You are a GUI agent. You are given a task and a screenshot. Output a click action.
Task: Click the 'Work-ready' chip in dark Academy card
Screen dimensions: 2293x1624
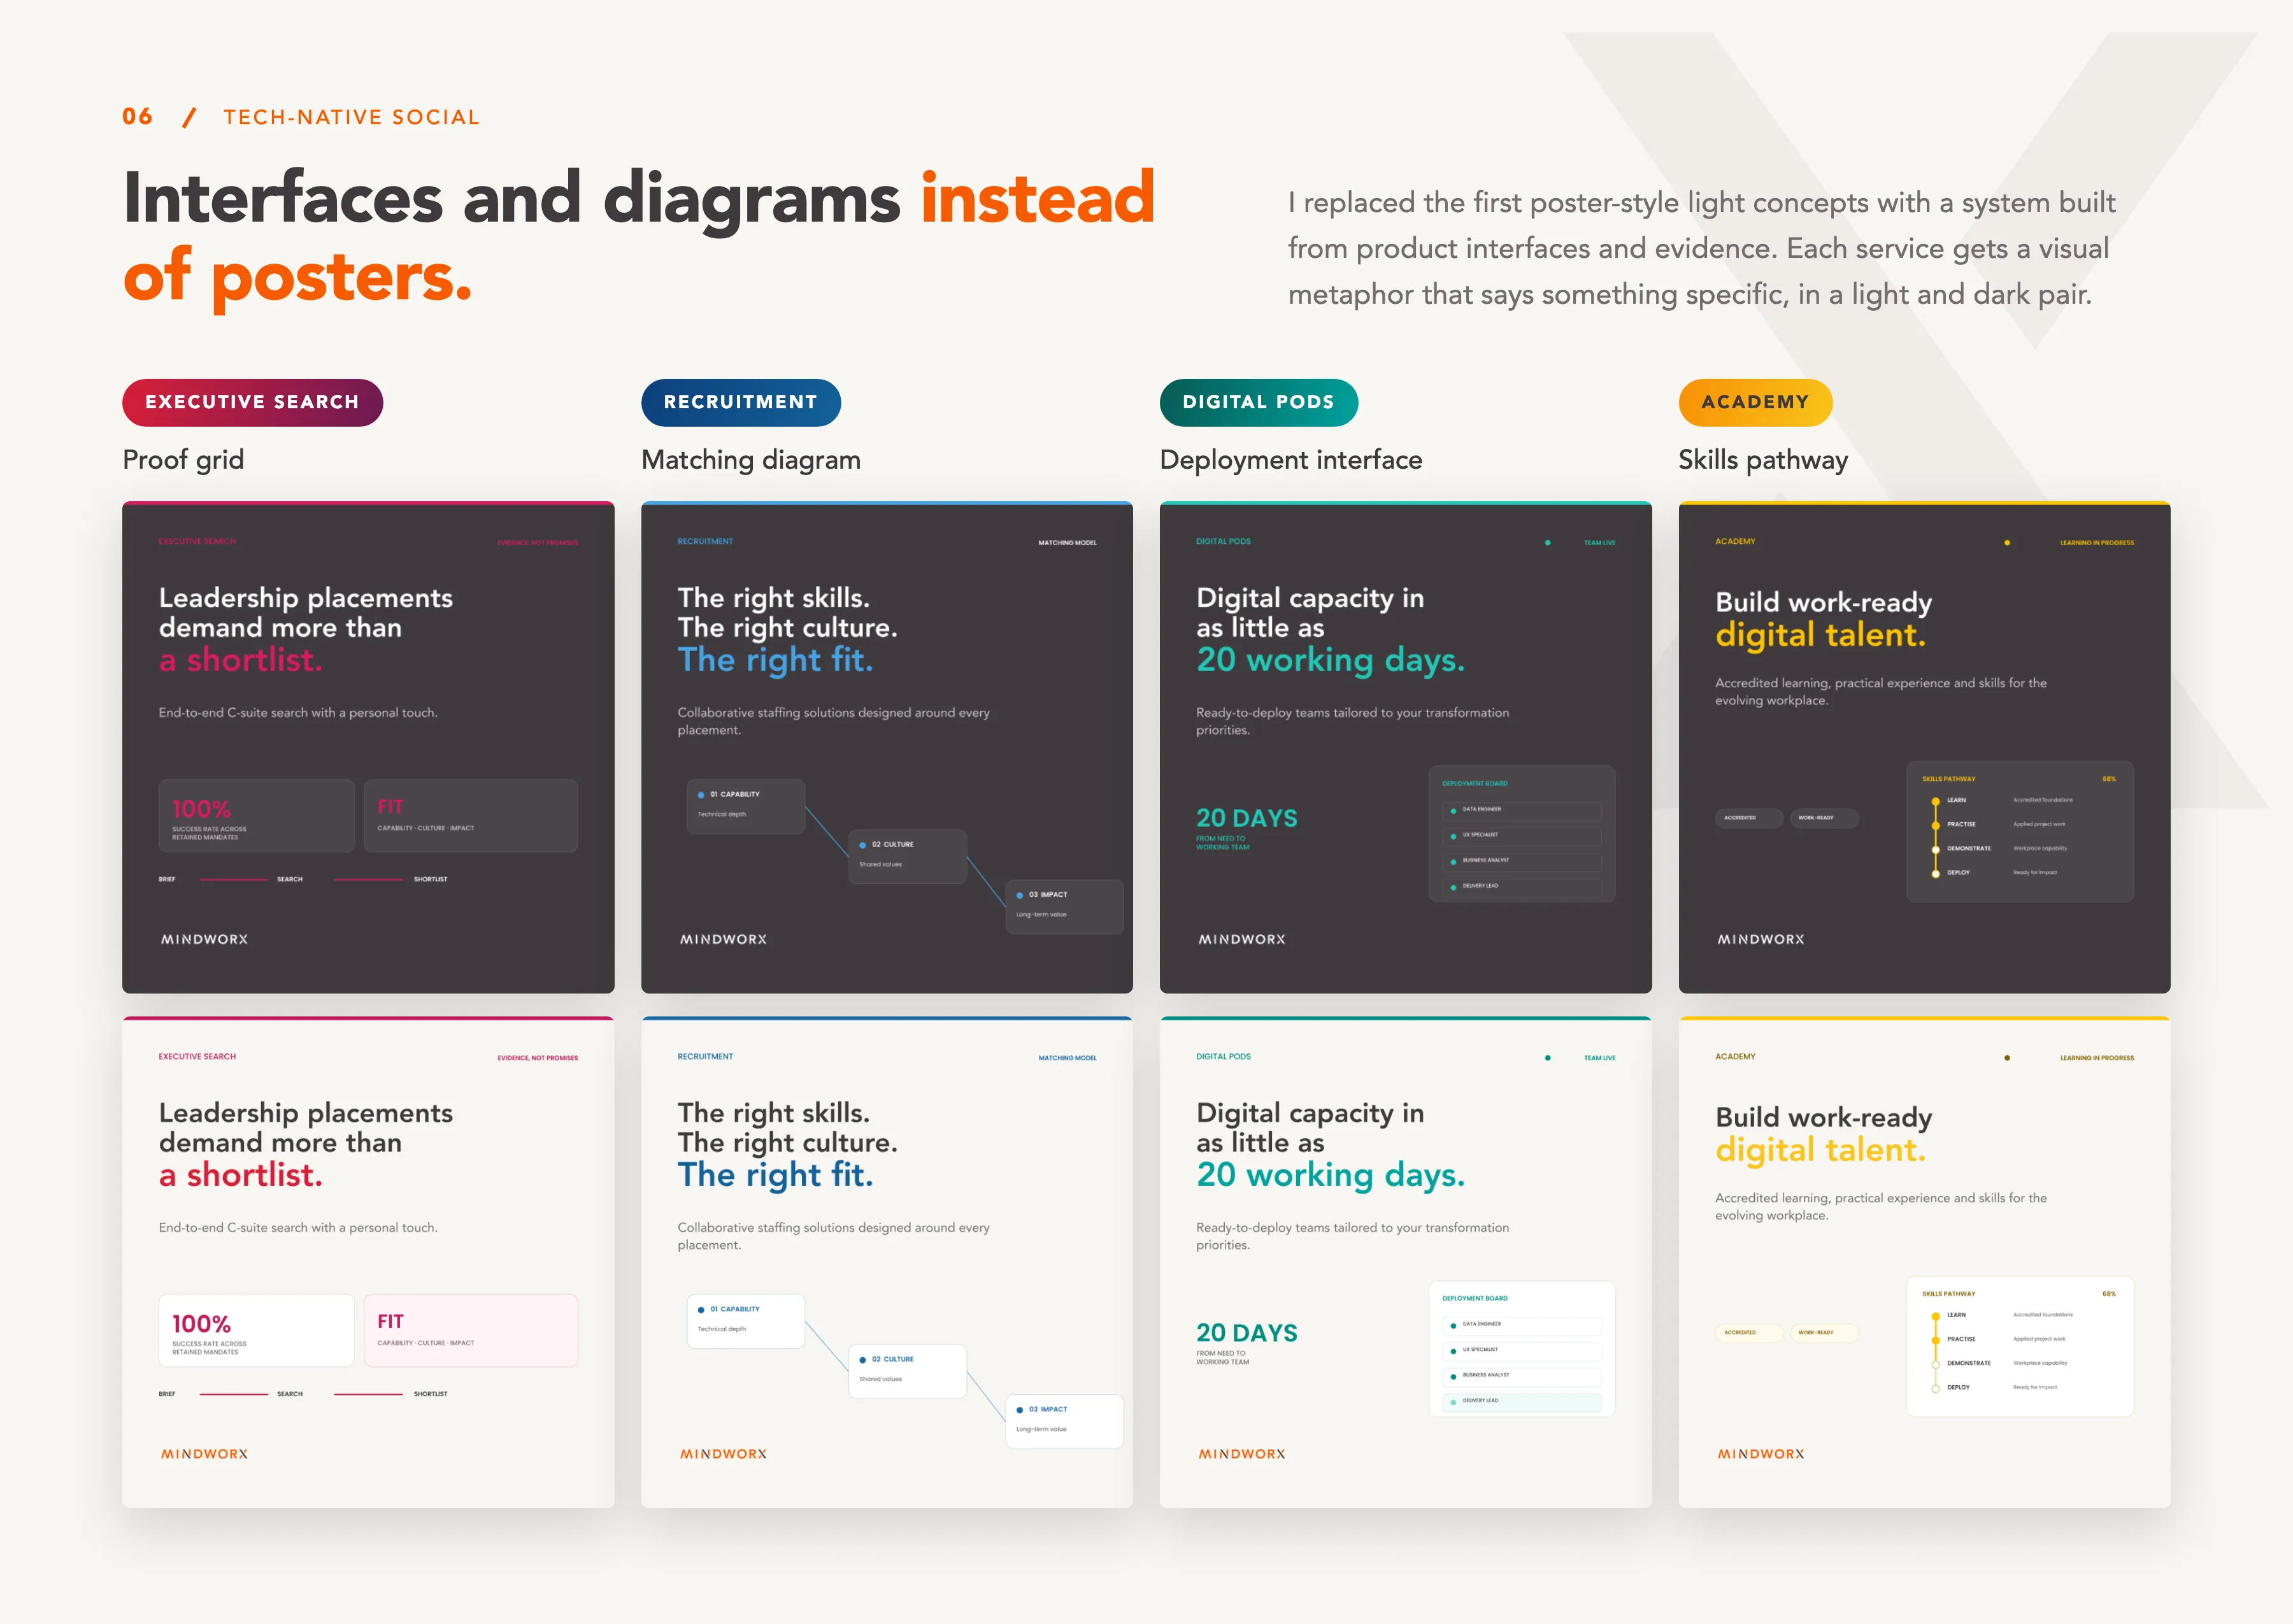tap(1824, 818)
